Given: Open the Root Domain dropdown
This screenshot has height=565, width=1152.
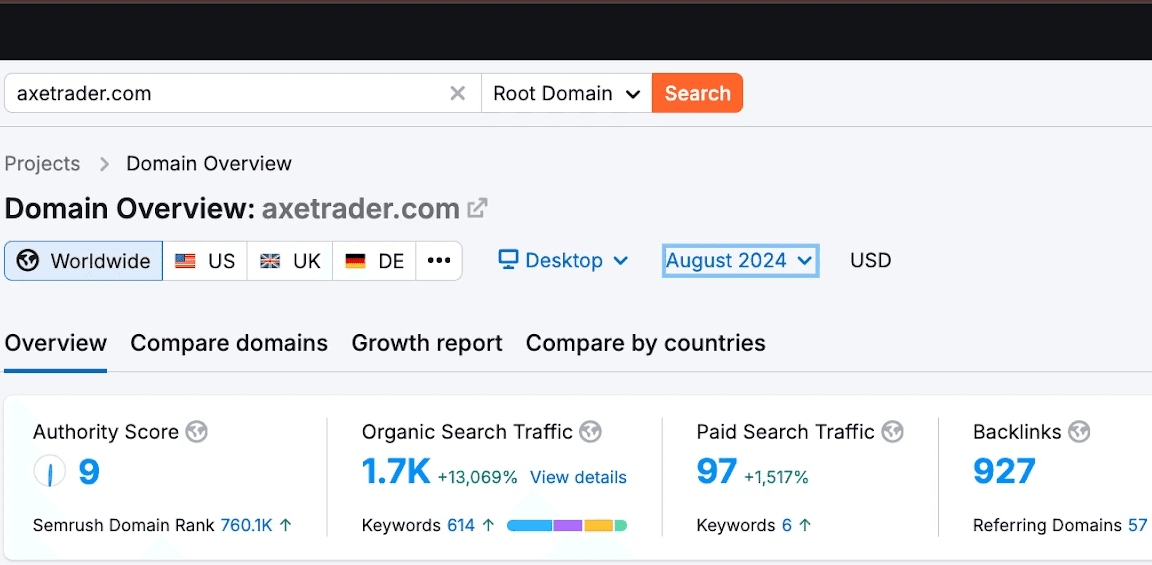Looking at the screenshot, I should (x=566, y=93).
